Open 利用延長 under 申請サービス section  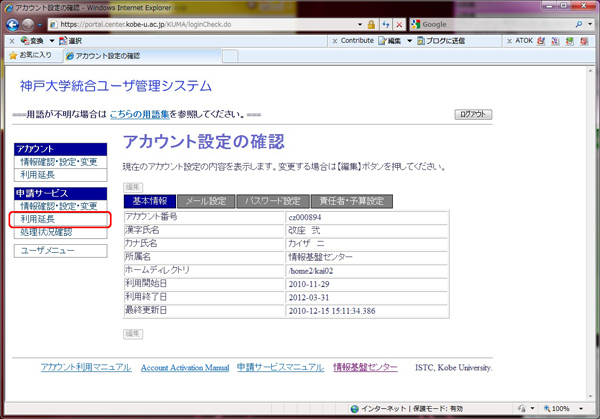tap(60, 219)
